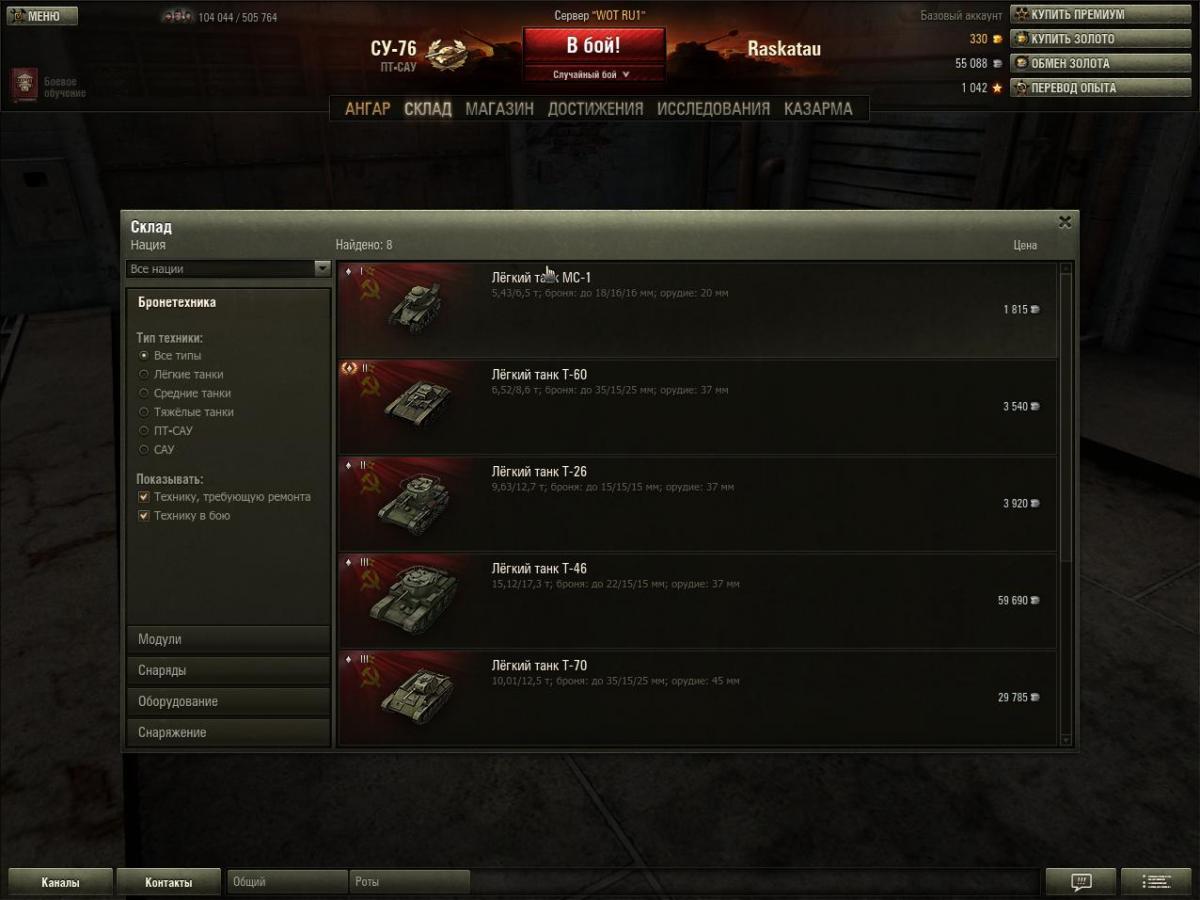Select the Лёгкие танки radio button
The height and width of the screenshot is (900, 1200).
[144, 374]
